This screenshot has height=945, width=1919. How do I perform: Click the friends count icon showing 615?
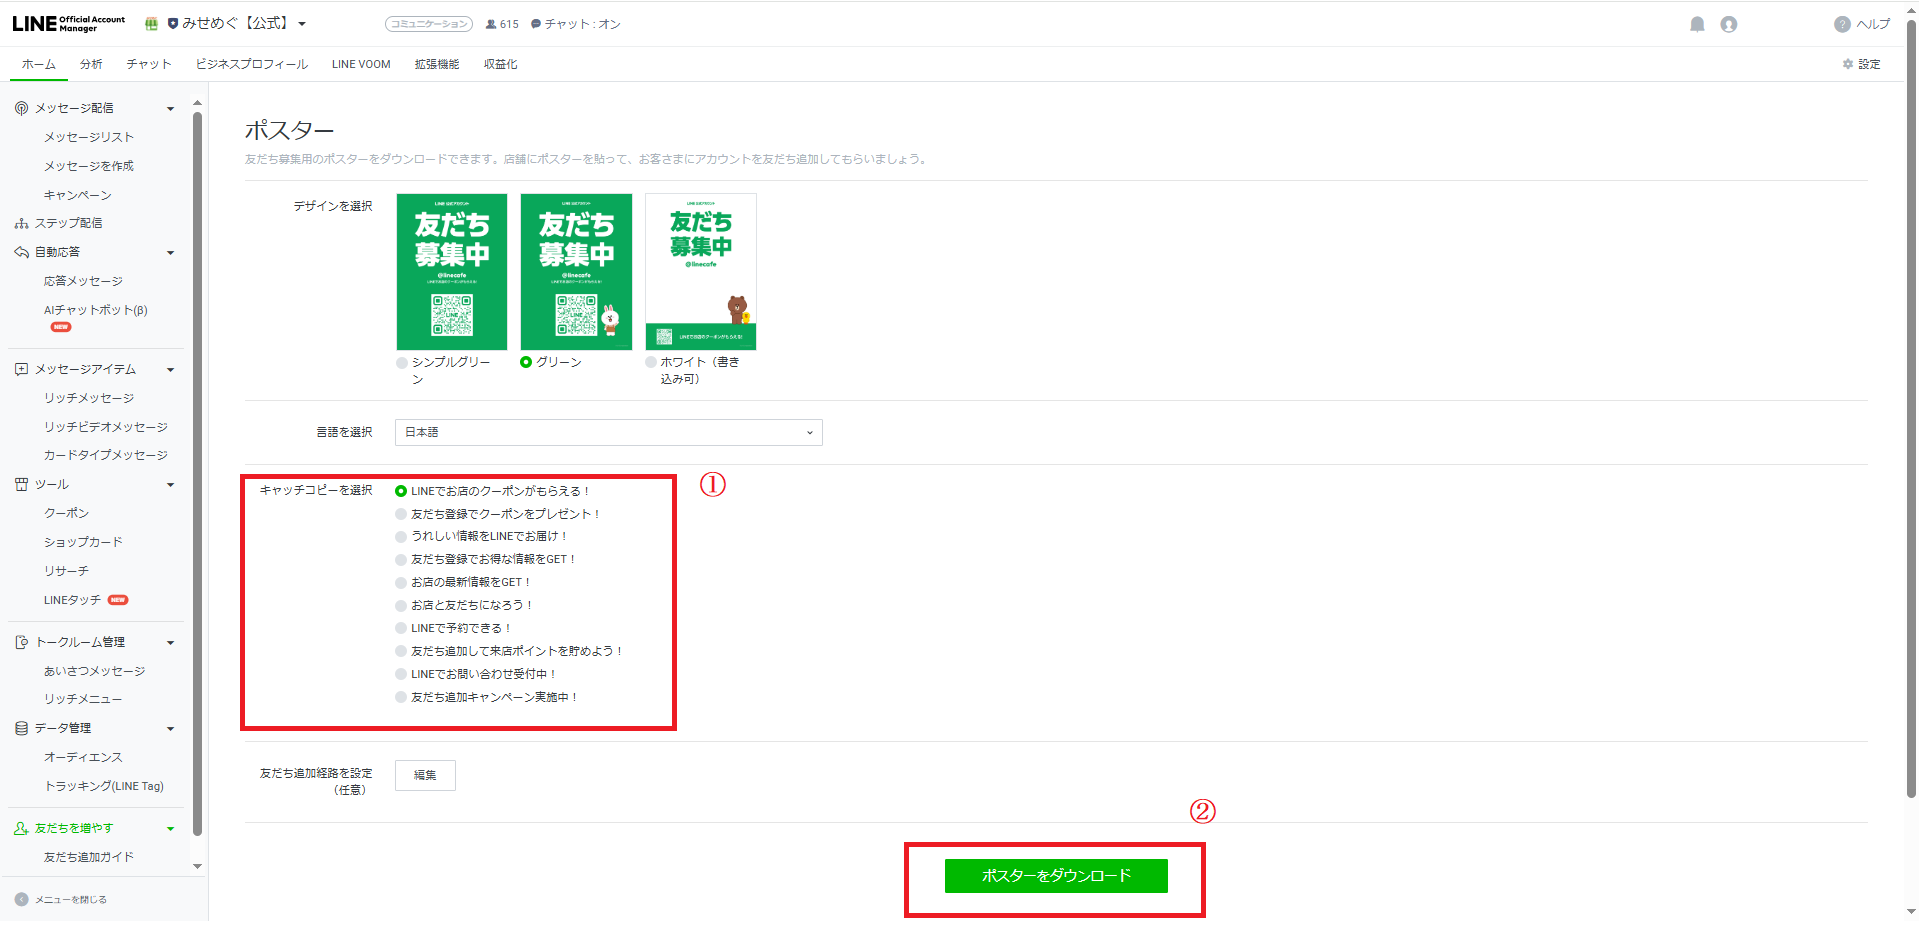pyautogui.click(x=491, y=24)
